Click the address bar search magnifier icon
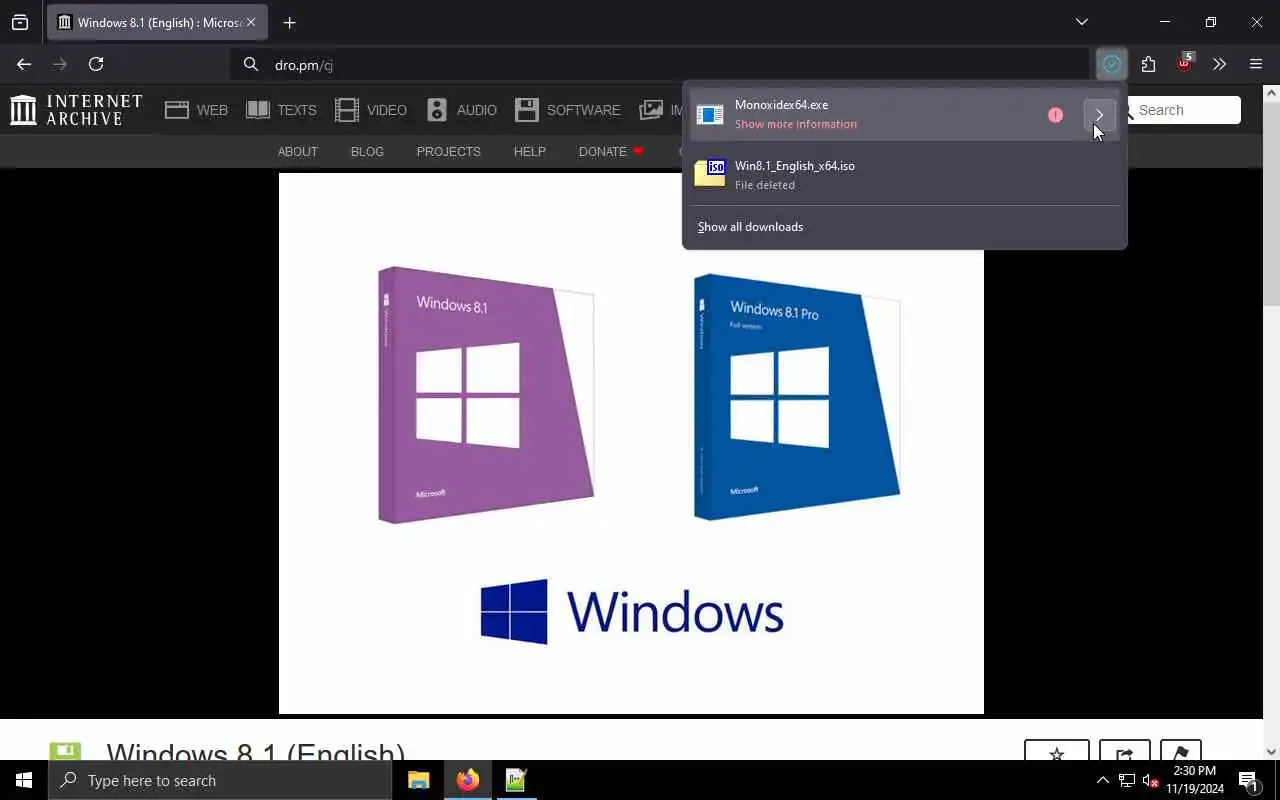The height and width of the screenshot is (800, 1280). click(251, 65)
